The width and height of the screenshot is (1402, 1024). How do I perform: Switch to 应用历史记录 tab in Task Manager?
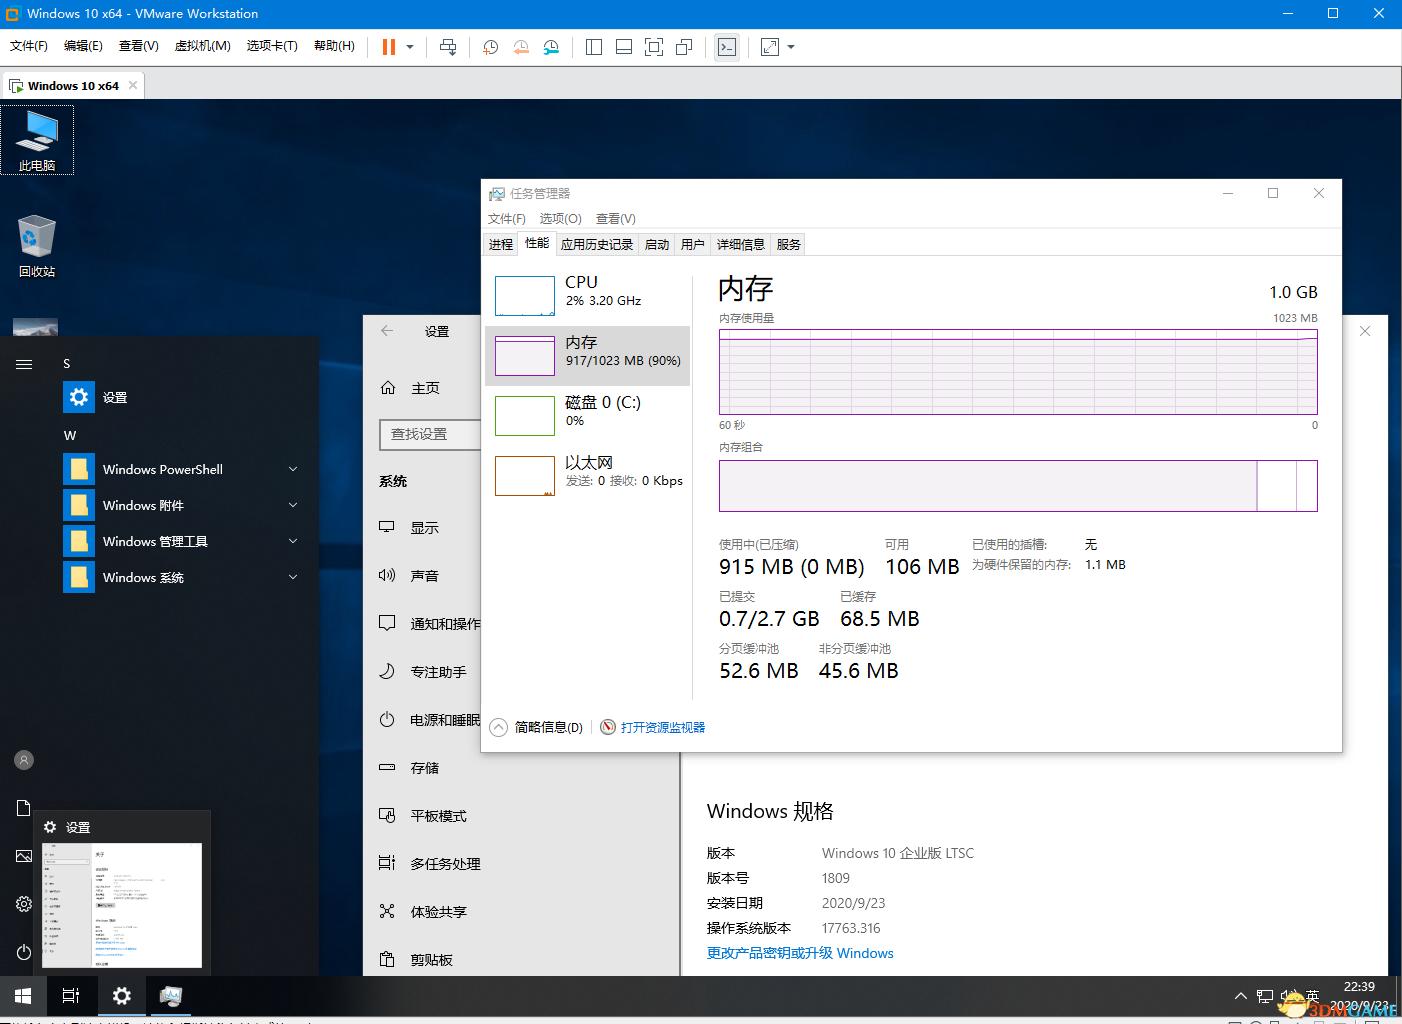point(597,244)
